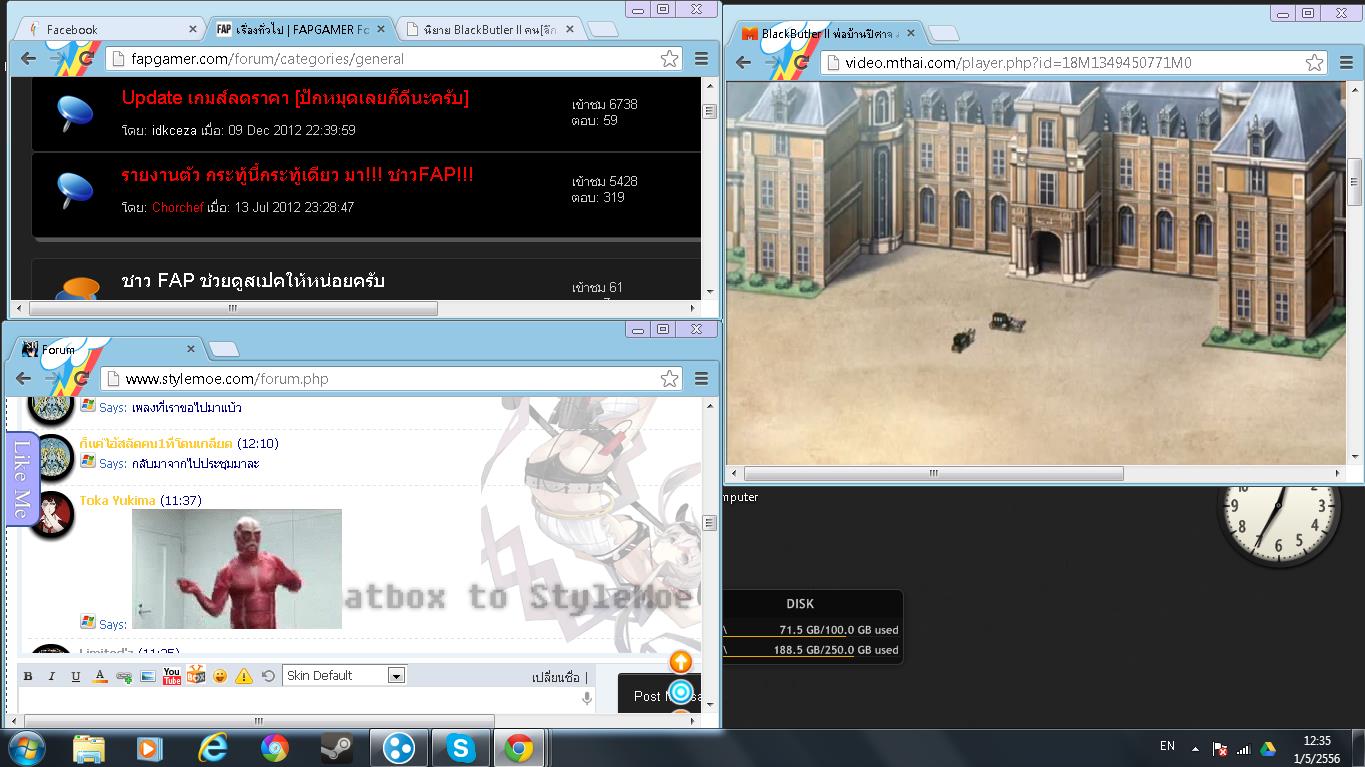Screen dimensions: 1365x767
Task: Toggle bold text in chatbox editor
Action: (28, 676)
